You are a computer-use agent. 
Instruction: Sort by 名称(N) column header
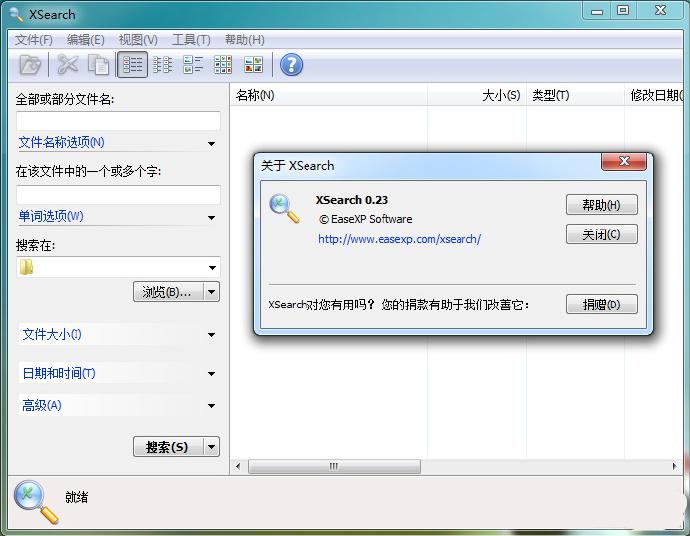click(328, 95)
